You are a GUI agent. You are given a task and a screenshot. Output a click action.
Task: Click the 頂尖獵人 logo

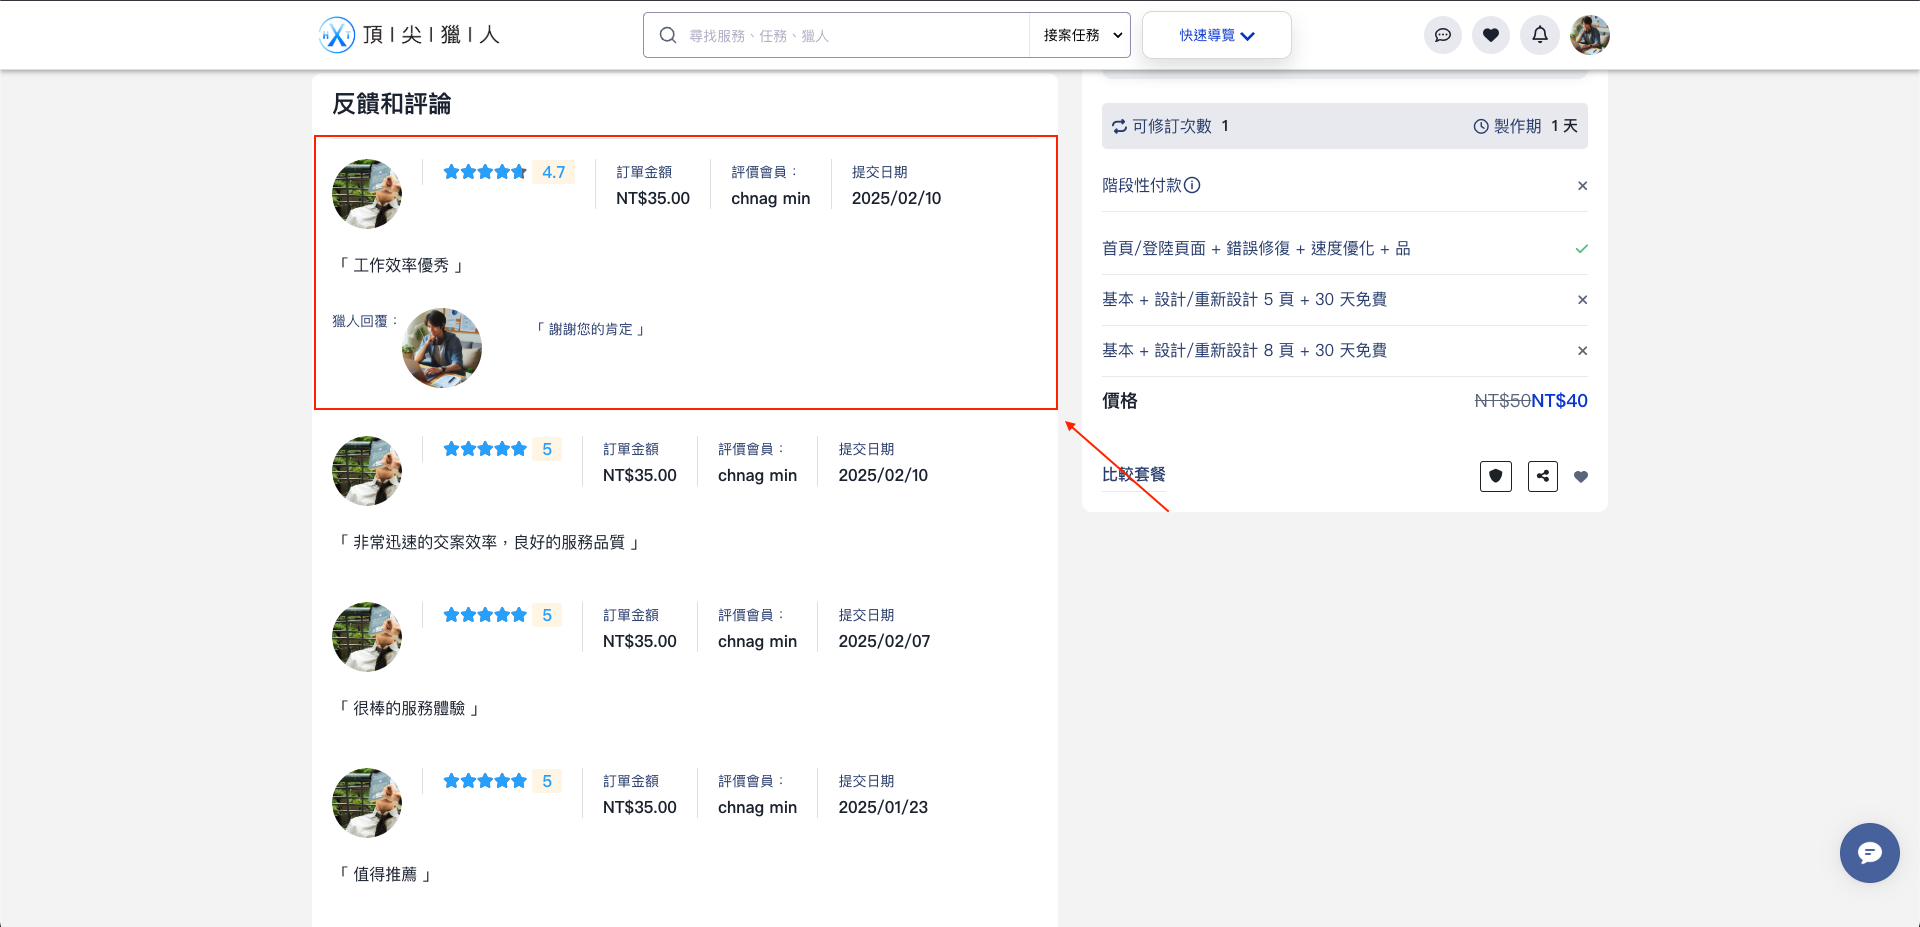[x=408, y=34]
